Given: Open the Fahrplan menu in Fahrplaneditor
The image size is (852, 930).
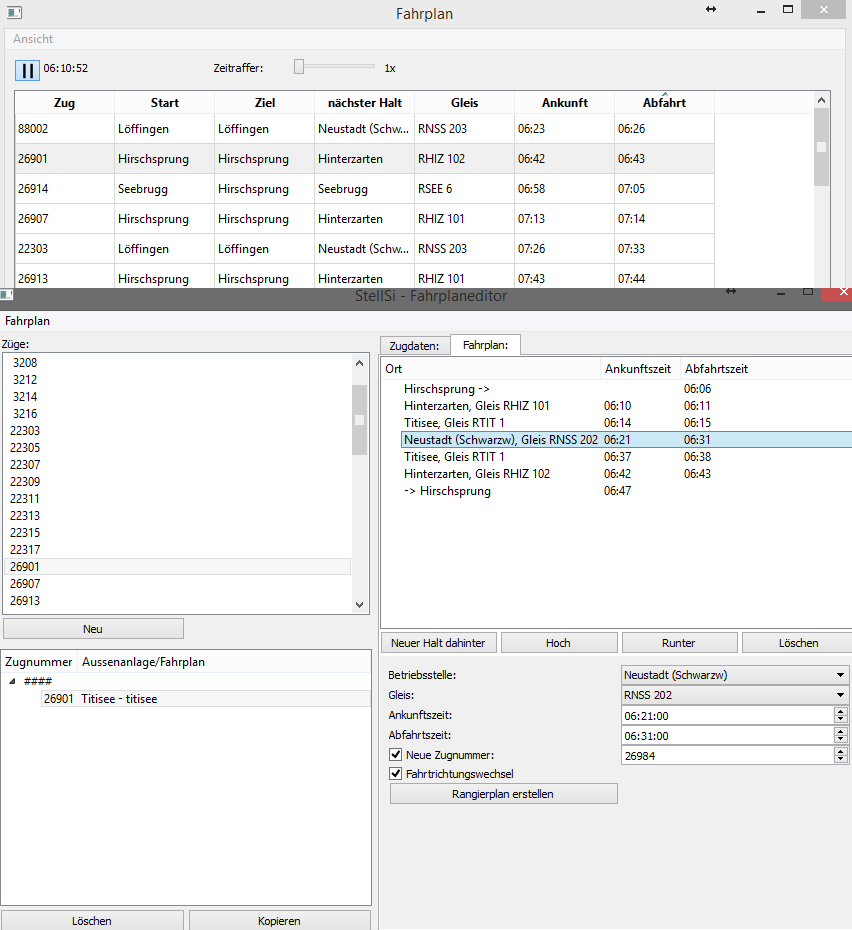Looking at the screenshot, I should [x=27, y=321].
